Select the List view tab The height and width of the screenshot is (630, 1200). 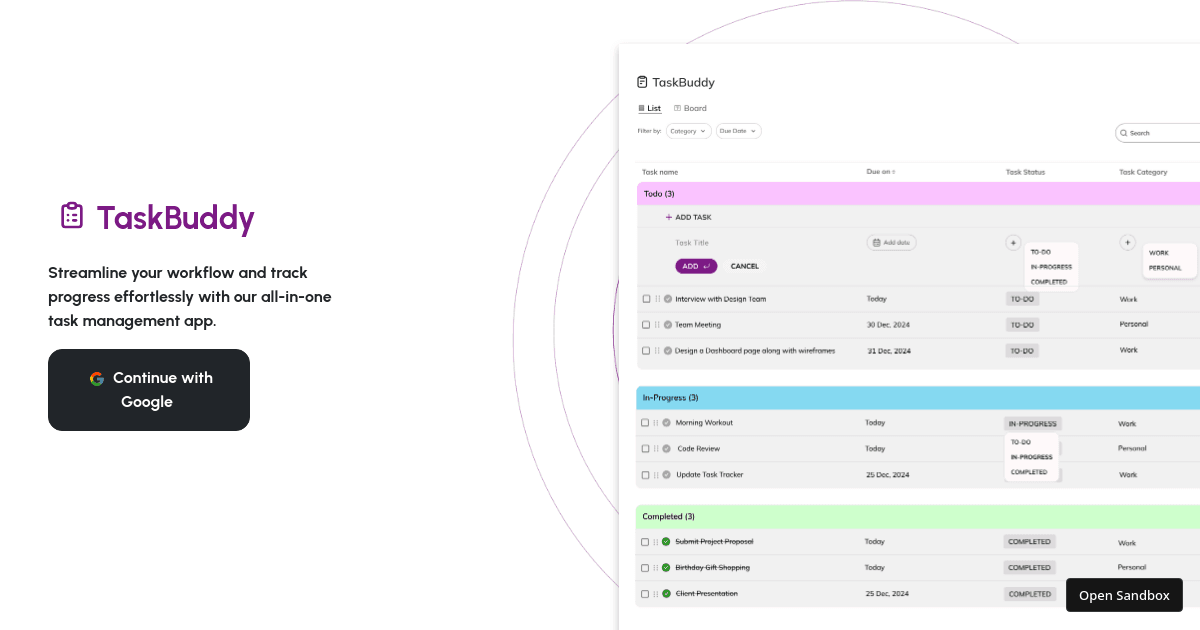650,108
